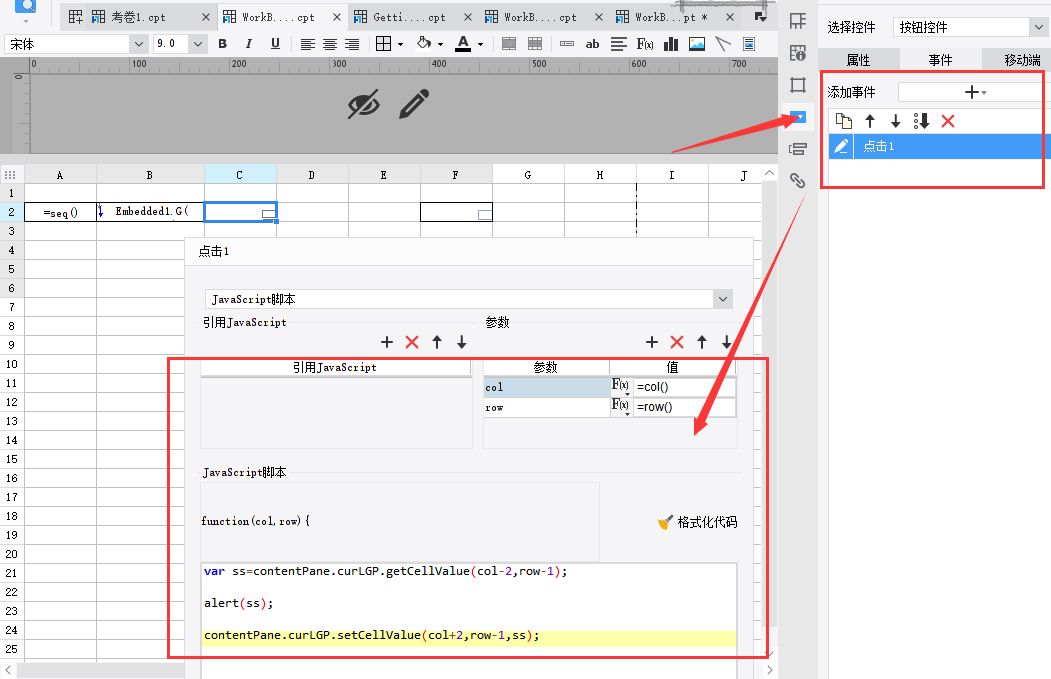Click the pencil edit icon in the gray parameter pane
The width and height of the screenshot is (1051, 679).
click(x=414, y=104)
